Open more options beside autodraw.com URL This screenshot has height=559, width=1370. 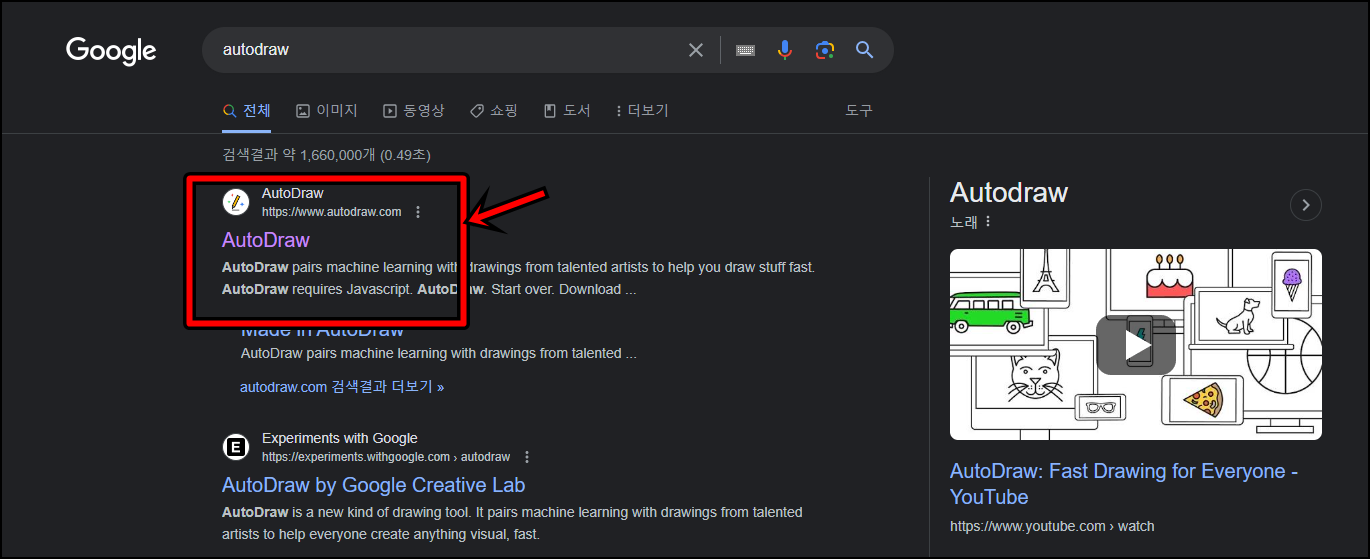(x=418, y=212)
